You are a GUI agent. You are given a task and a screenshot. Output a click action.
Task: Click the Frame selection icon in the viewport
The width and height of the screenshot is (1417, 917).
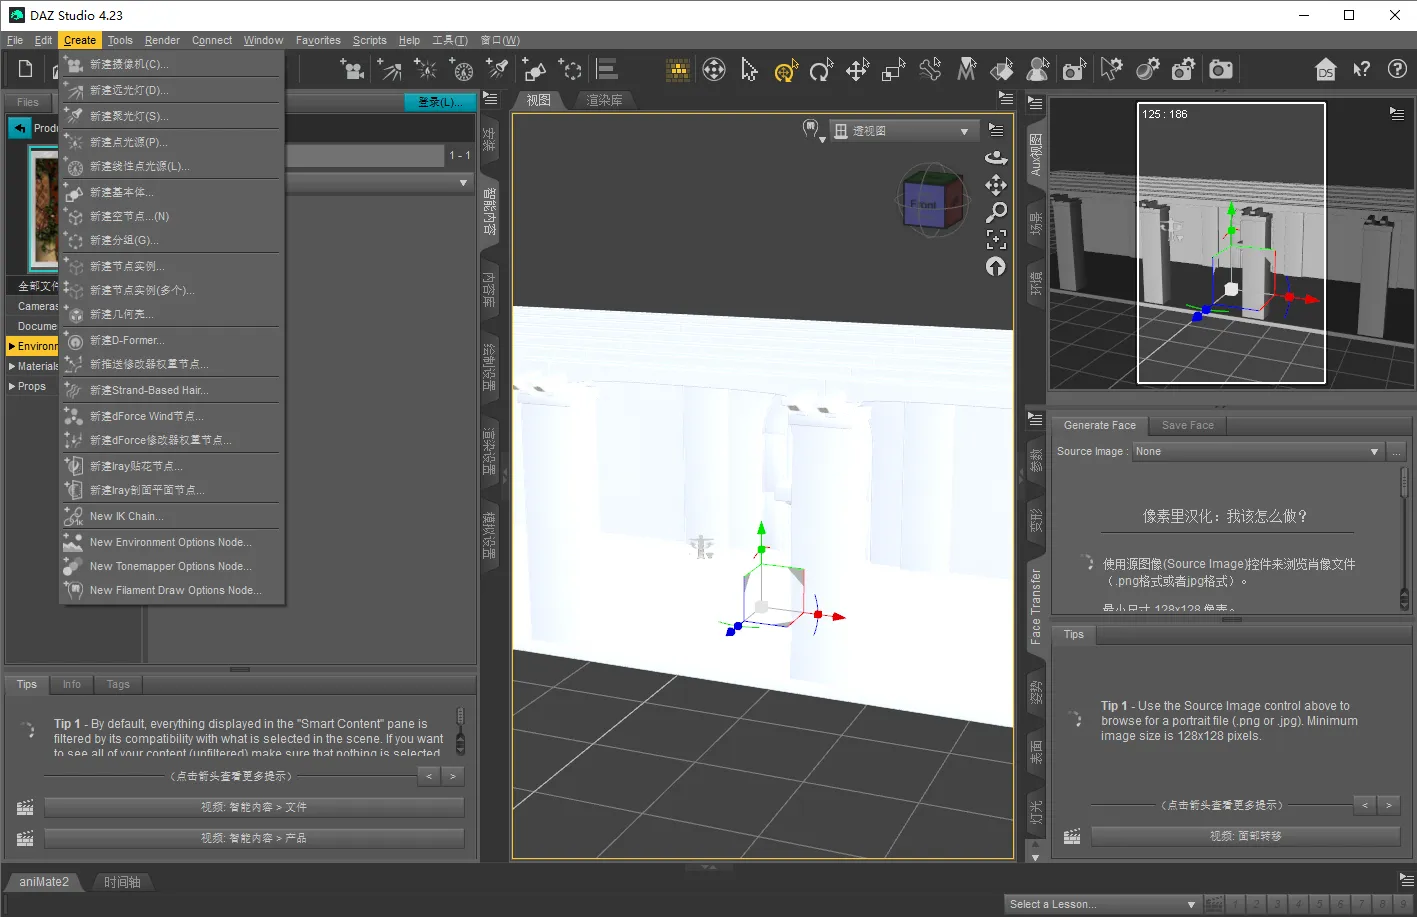pos(996,239)
